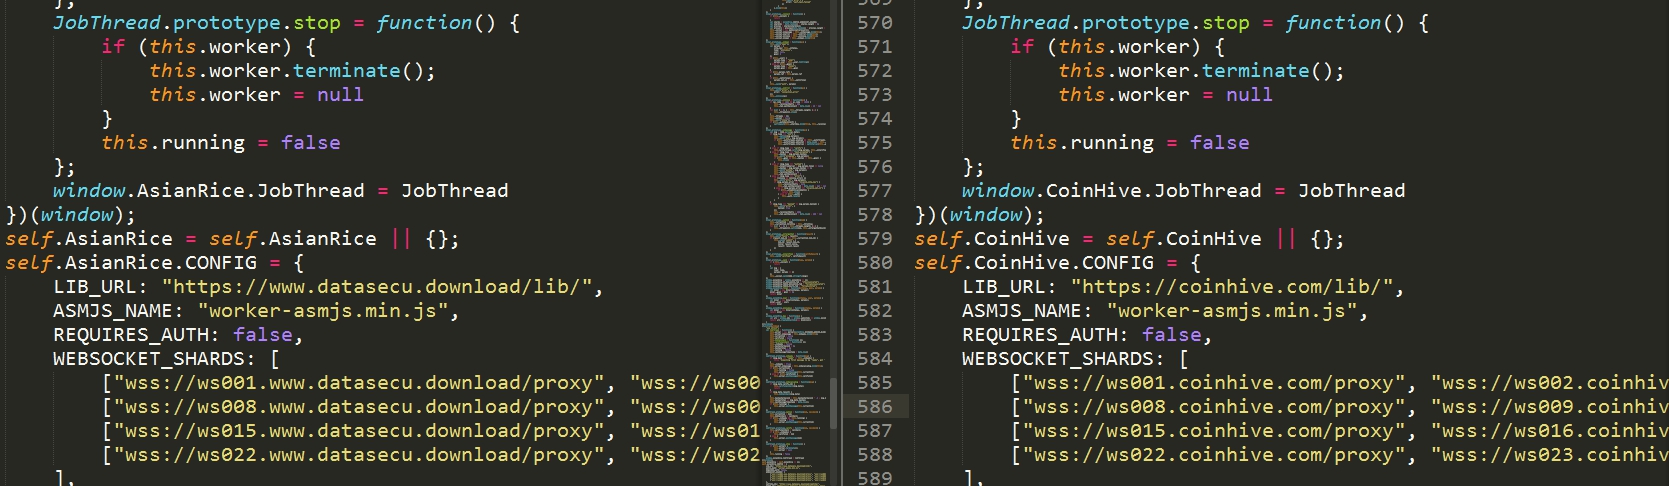The height and width of the screenshot is (486, 1669).
Task: Click line number 580 in the gutter
Action: pyautogui.click(x=874, y=263)
